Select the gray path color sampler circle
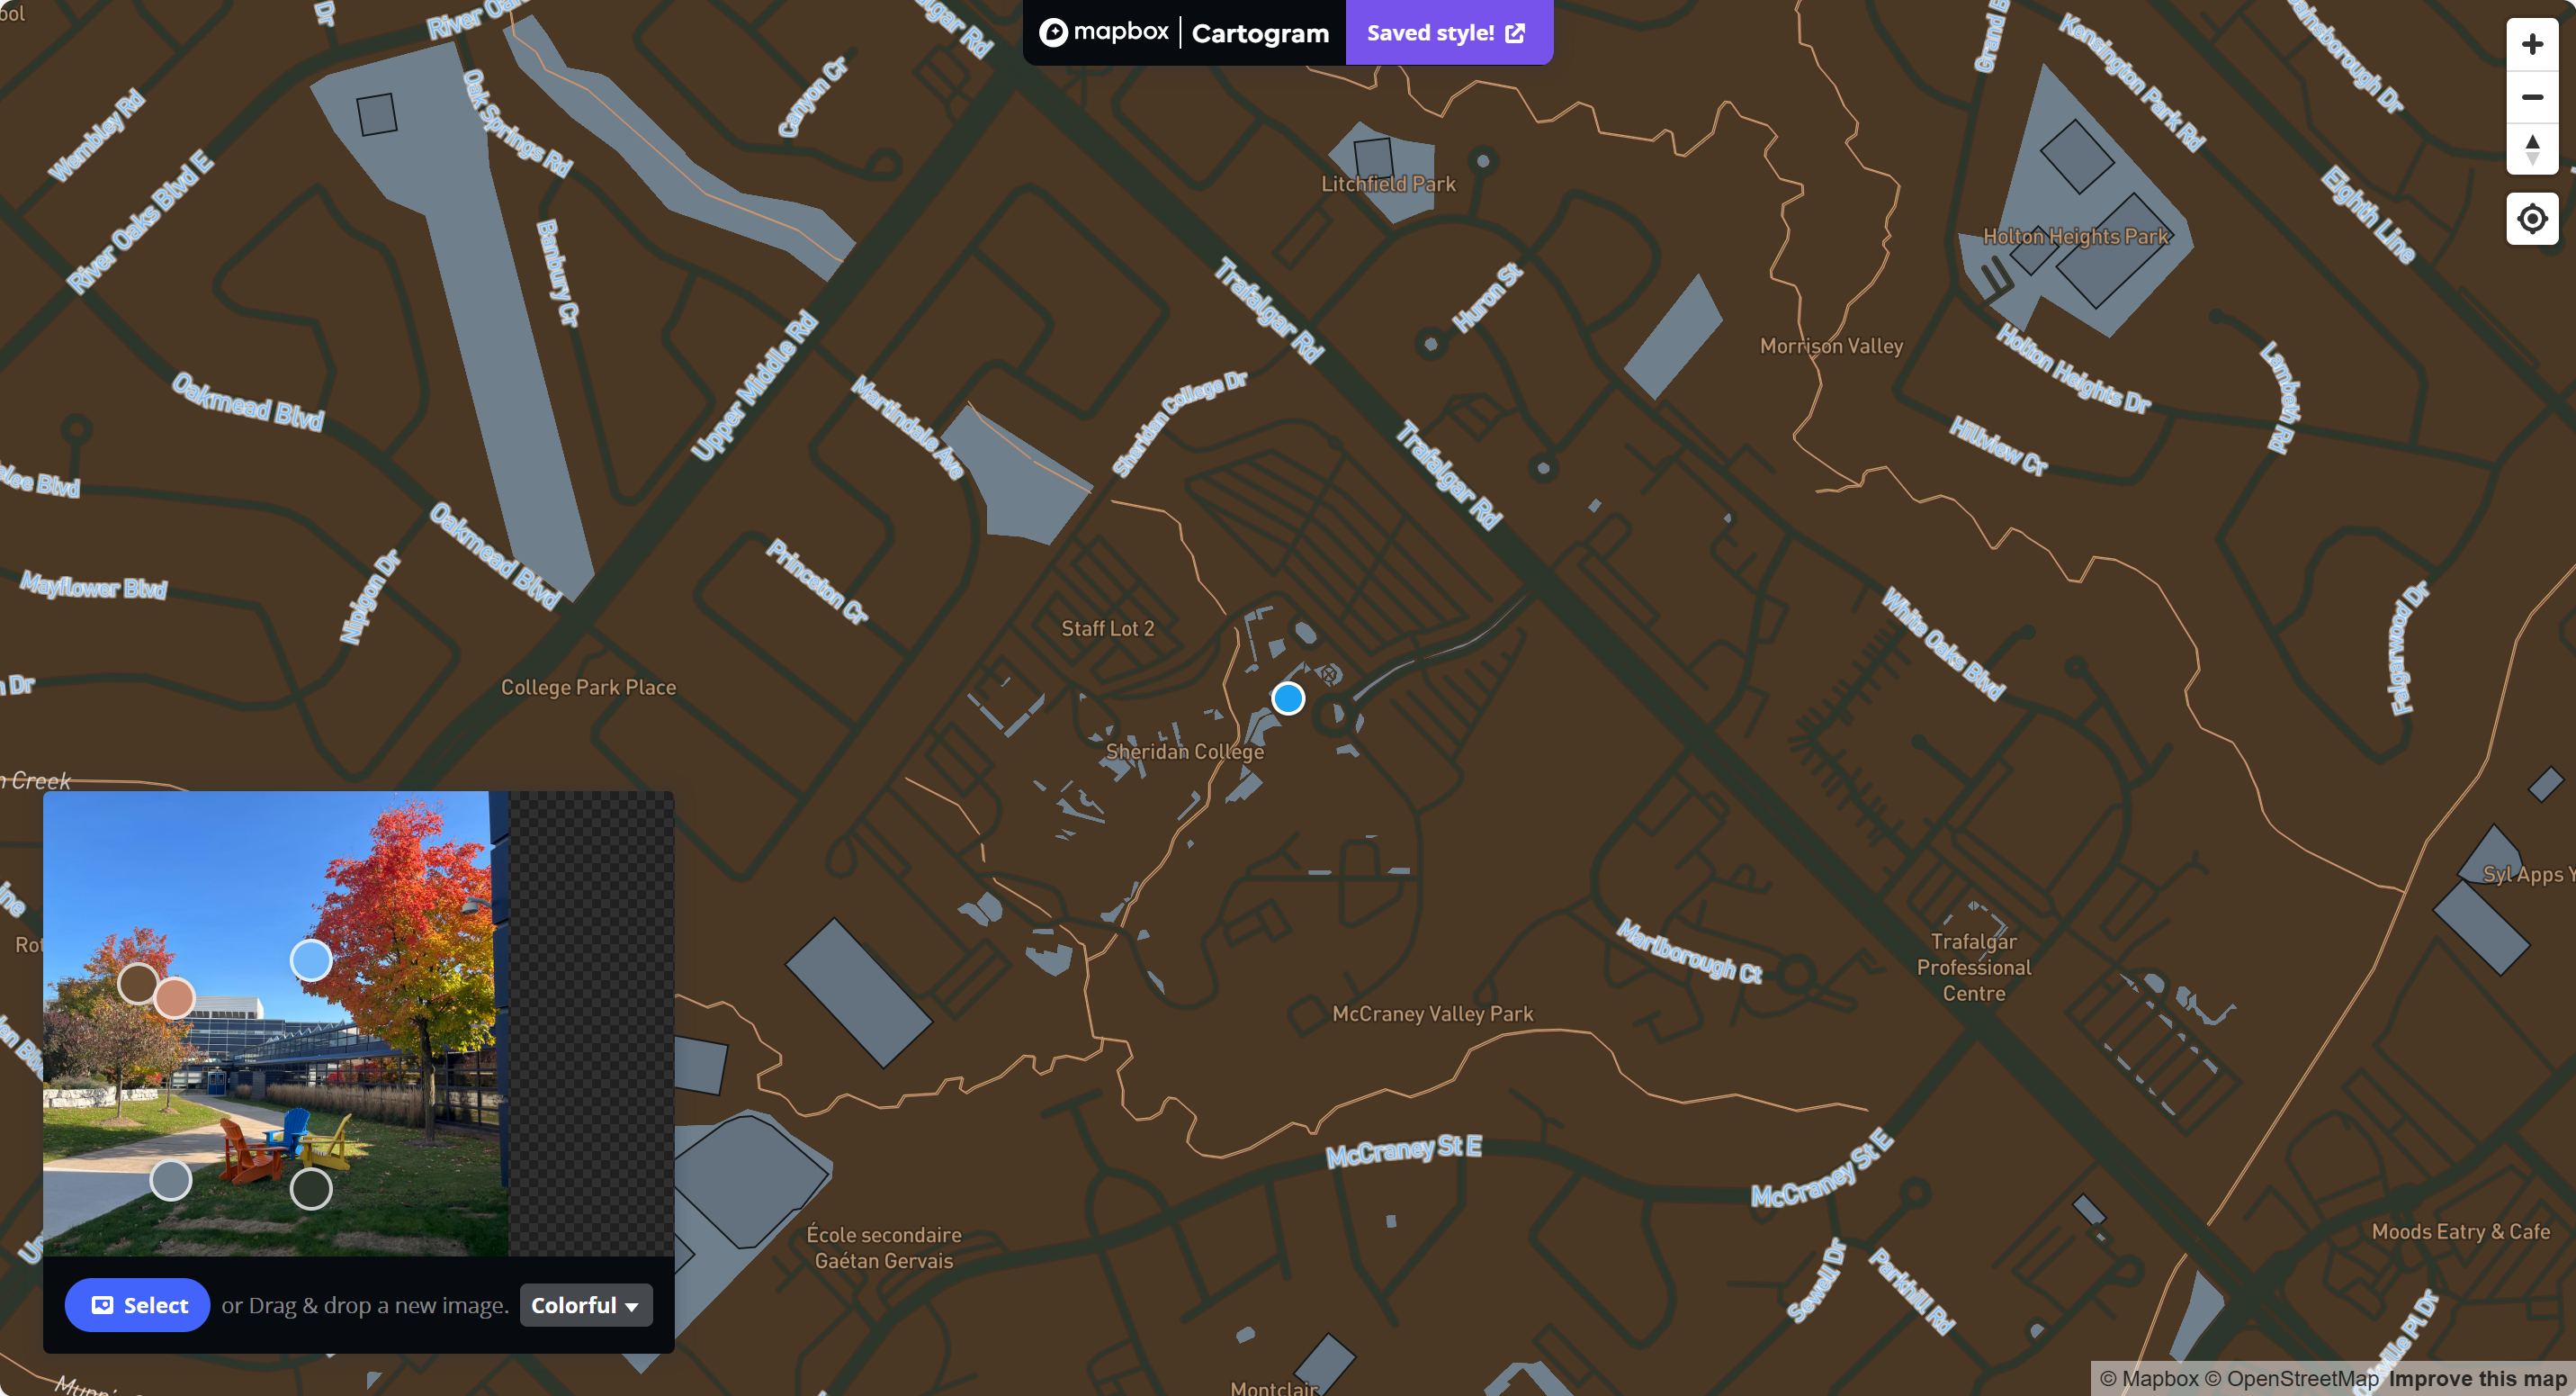The image size is (2576, 1396). tap(171, 1180)
